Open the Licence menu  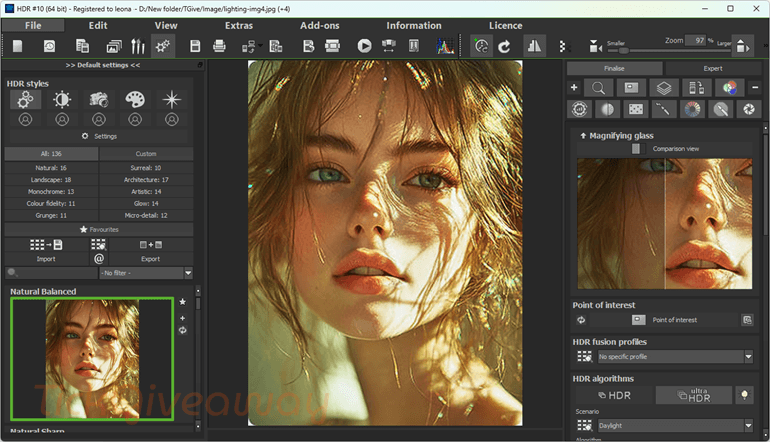point(505,26)
